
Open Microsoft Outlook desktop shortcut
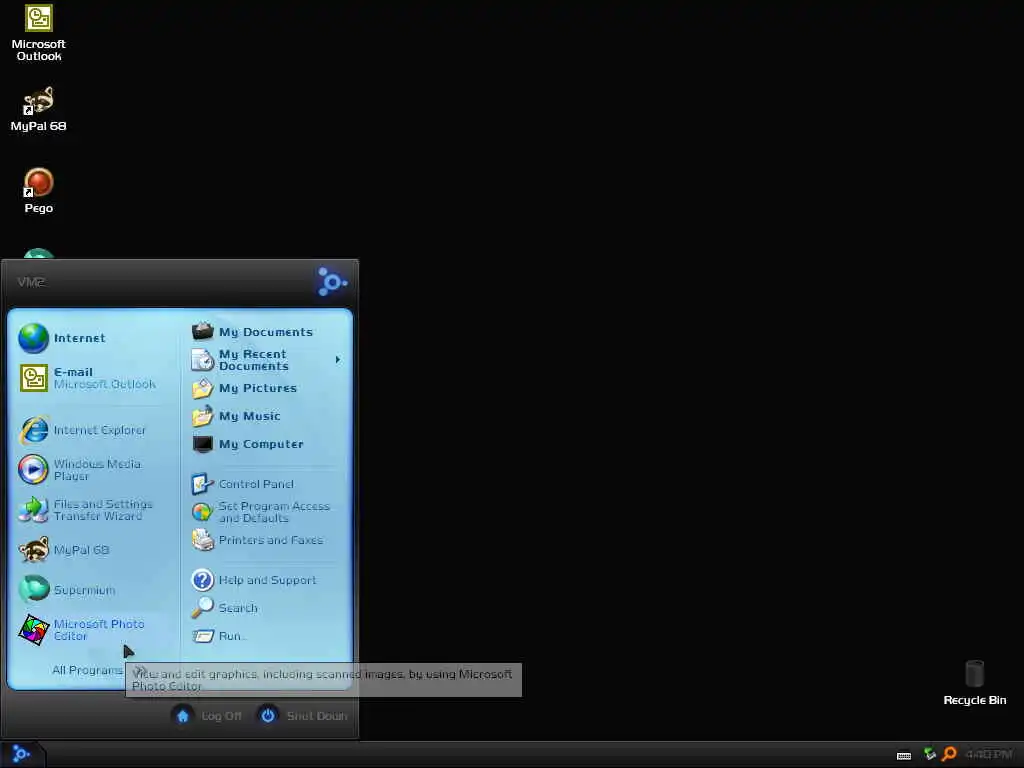point(39,33)
